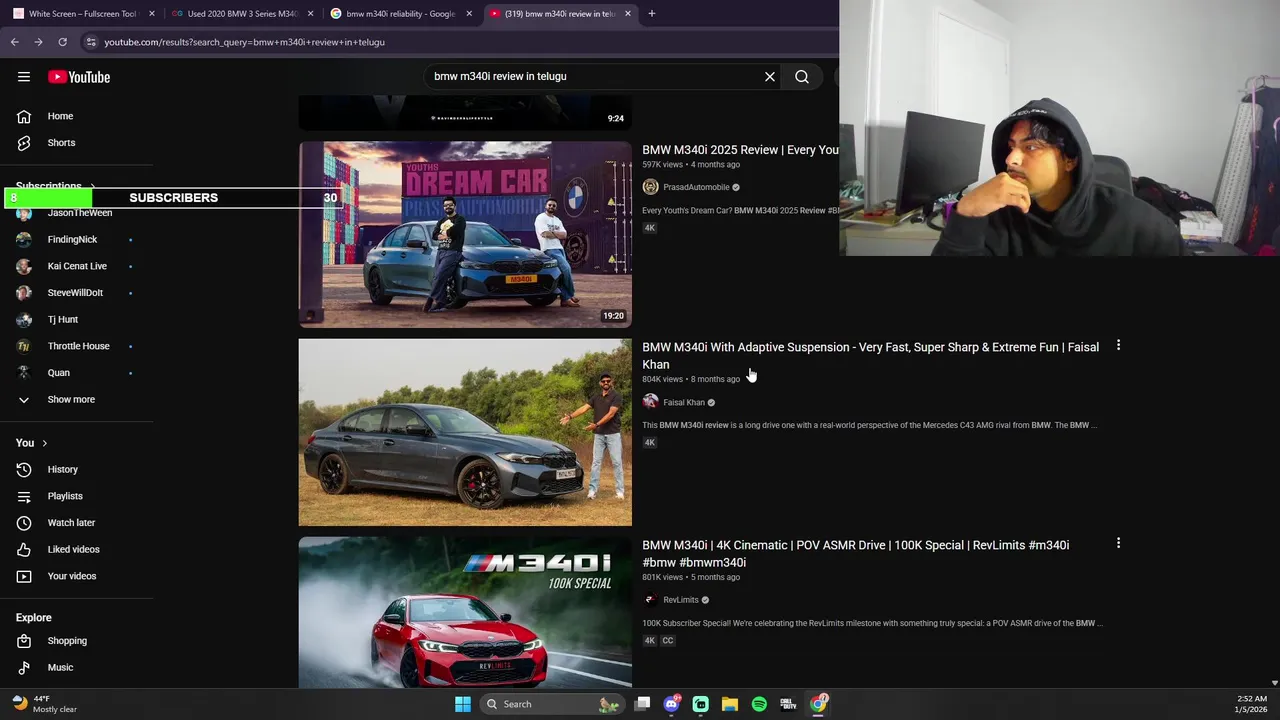Image resolution: width=1280 pixels, height=720 pixels.
Task: Open a new browser tab
Action: [x=652, y=14]
